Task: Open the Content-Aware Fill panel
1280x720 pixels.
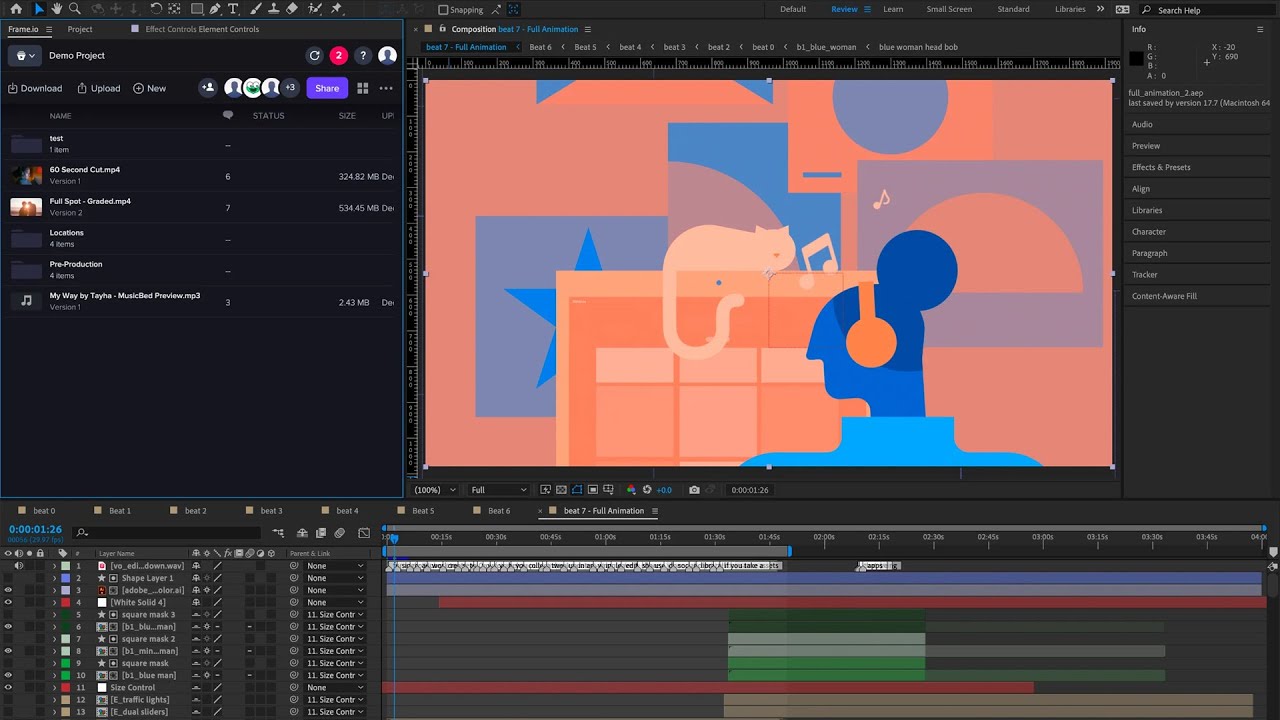Action: pos(1164,296)
